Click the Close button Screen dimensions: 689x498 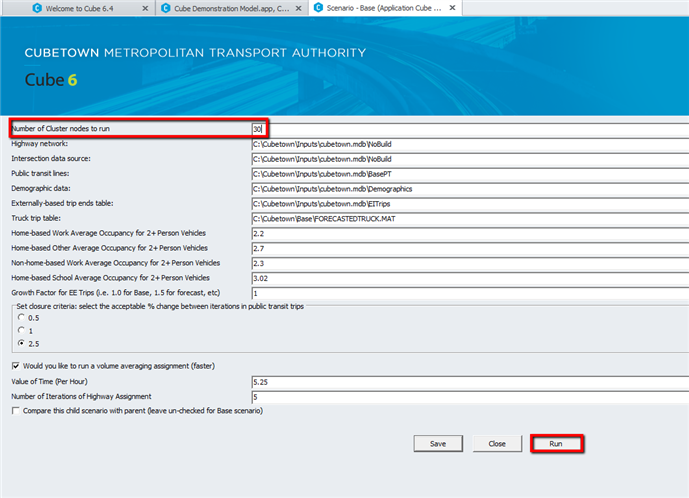click(x=497, y=443)
